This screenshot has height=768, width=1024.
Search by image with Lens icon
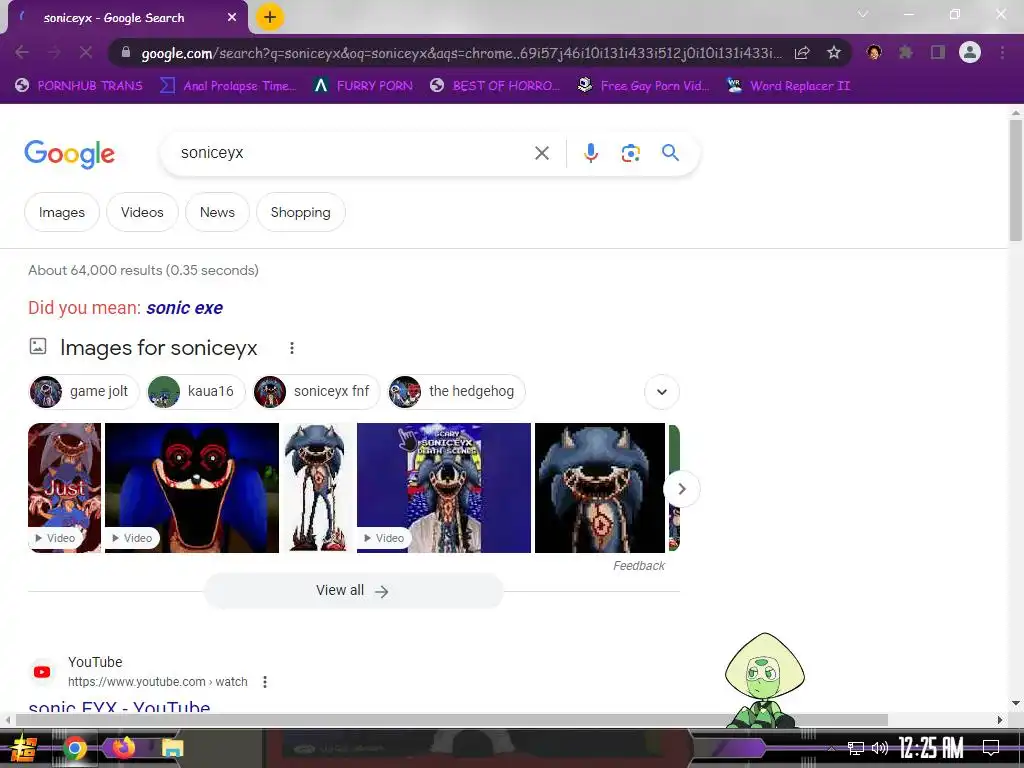630,153
